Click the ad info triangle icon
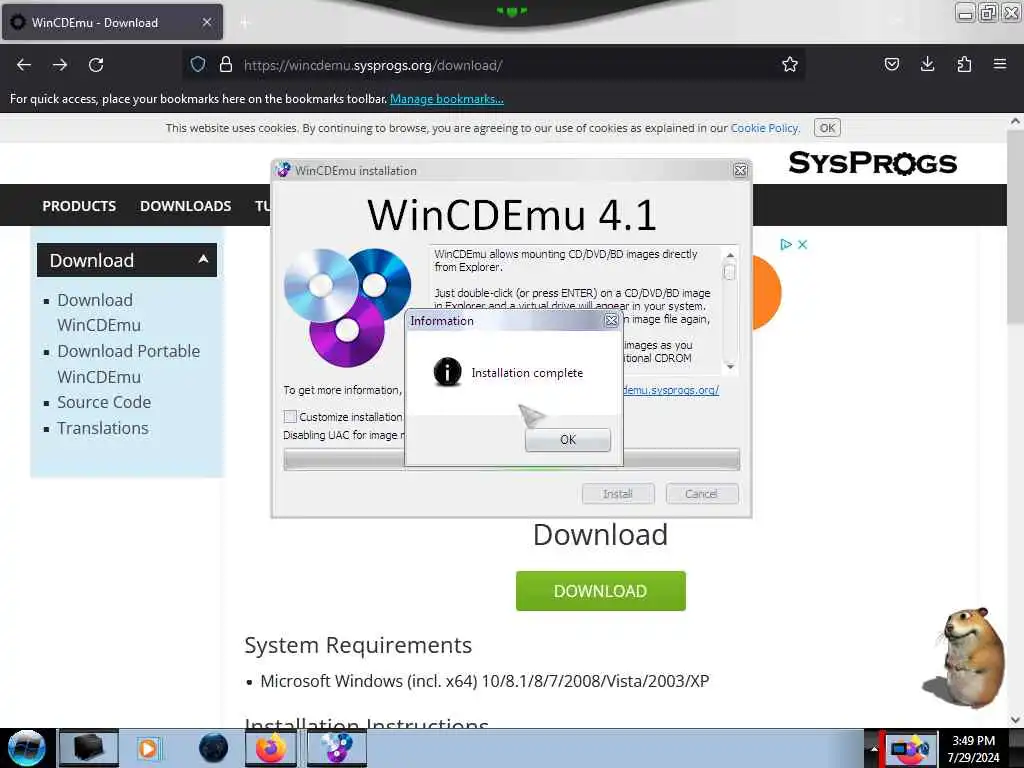This screenshot has height=768, width=1024. [x=786, y=244]
